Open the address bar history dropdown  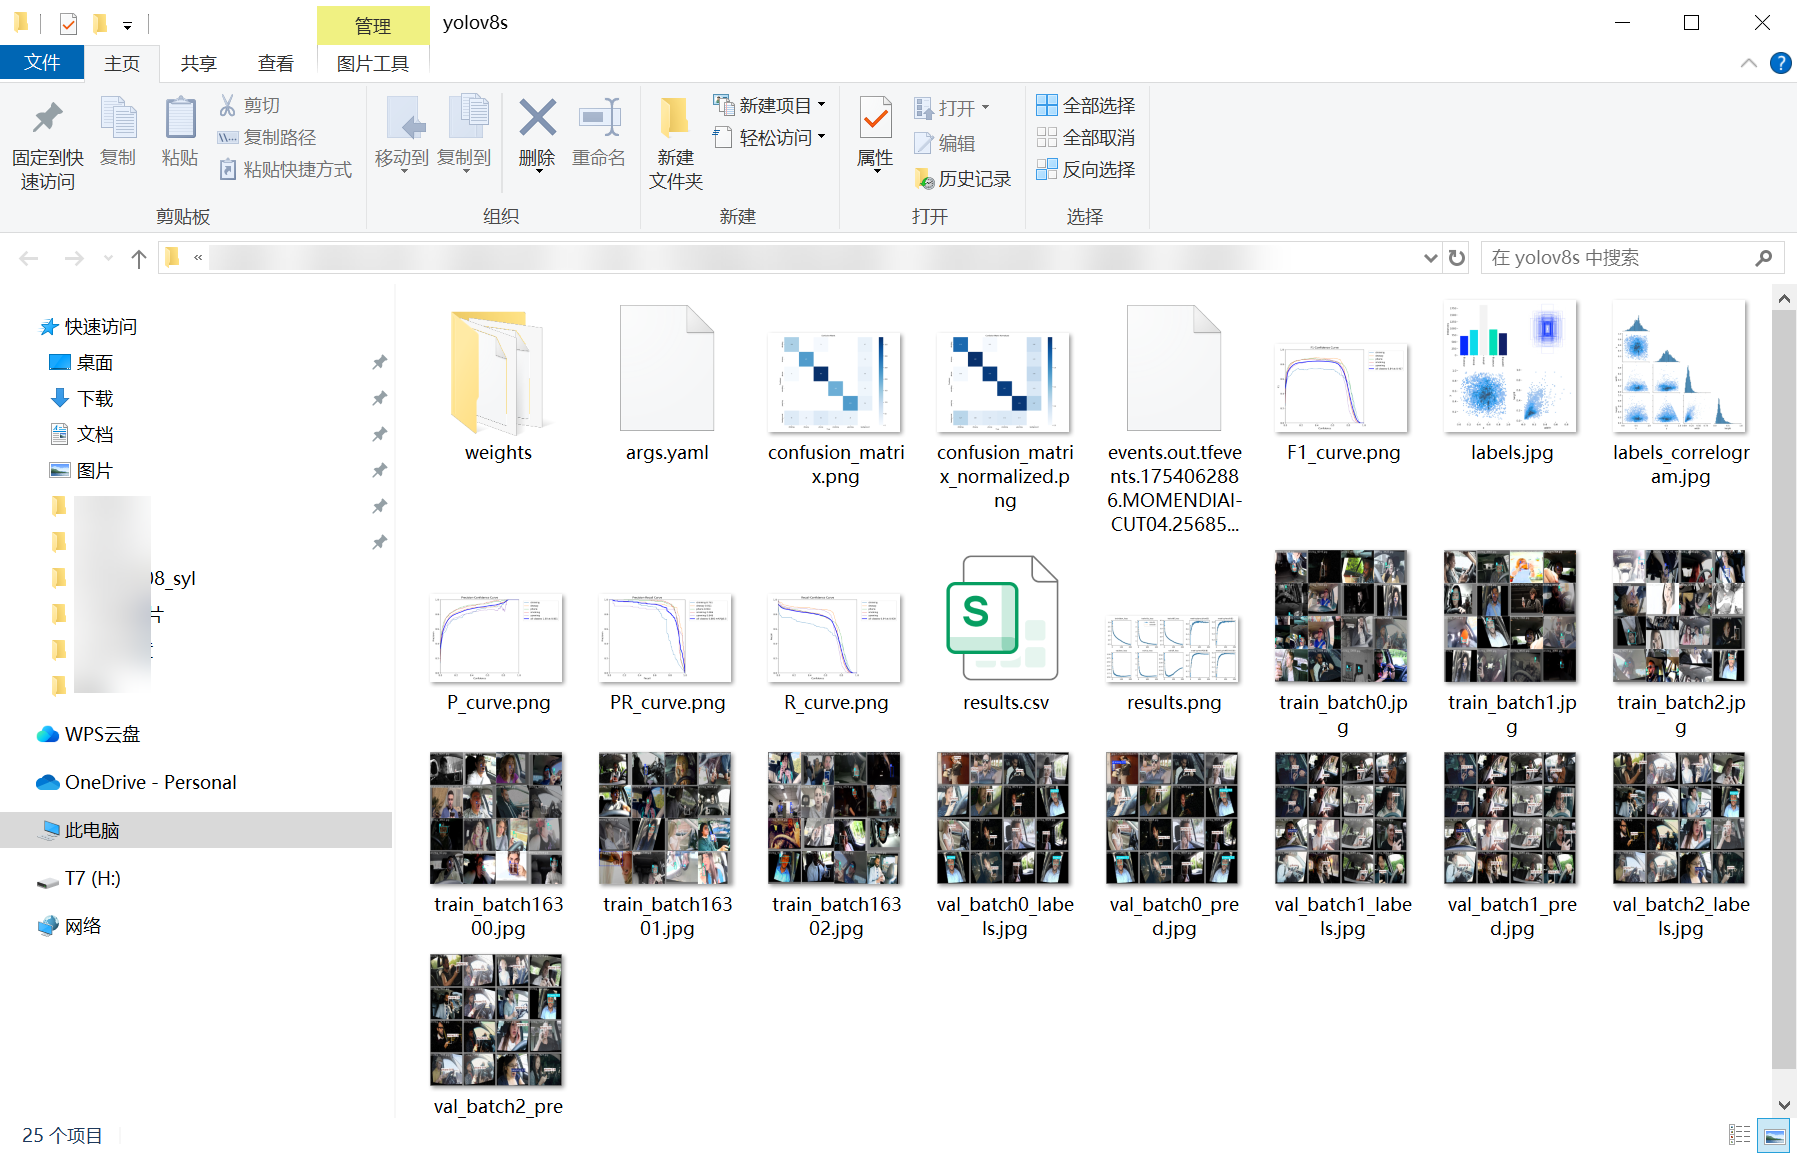pyautogui.click(x=1430, y=257)
